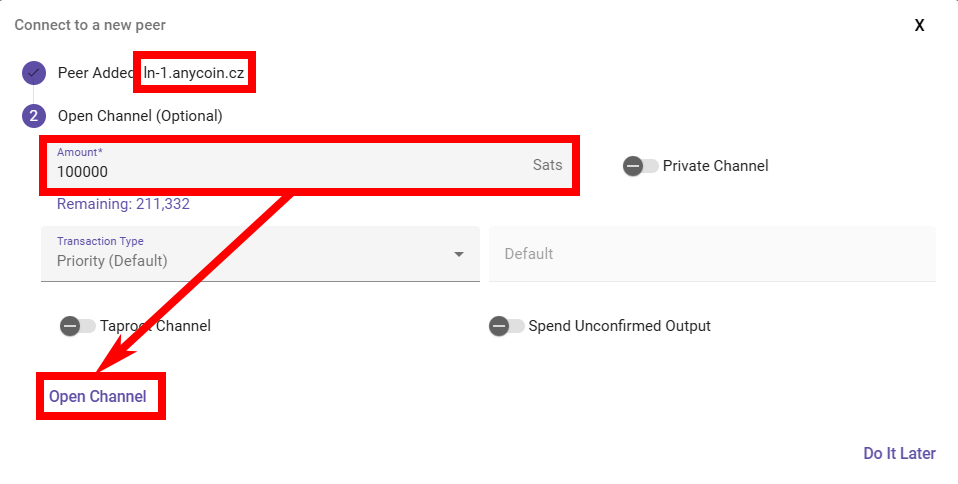The image size is (958, 484).
Task: Click the Spend Unconfirmed Output label text
Action: [620, 326]
